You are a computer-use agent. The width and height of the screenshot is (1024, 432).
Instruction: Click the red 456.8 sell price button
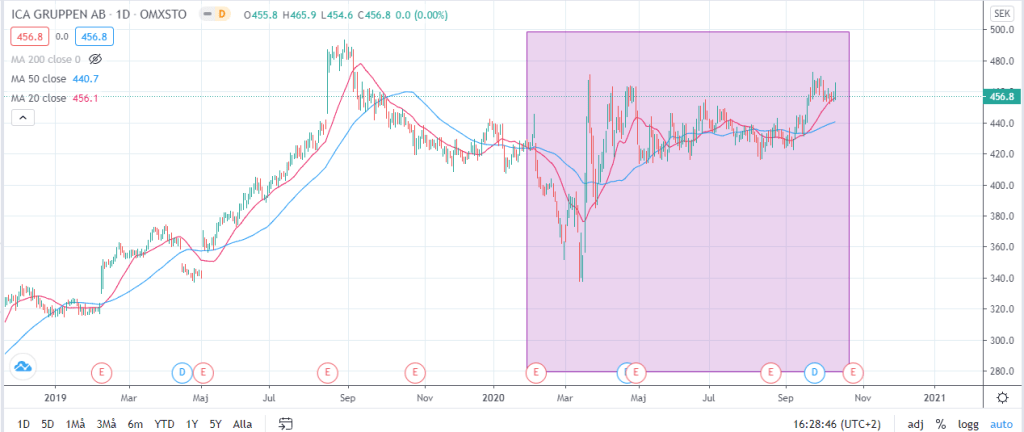pyautogui.click(x=27, y=37)
